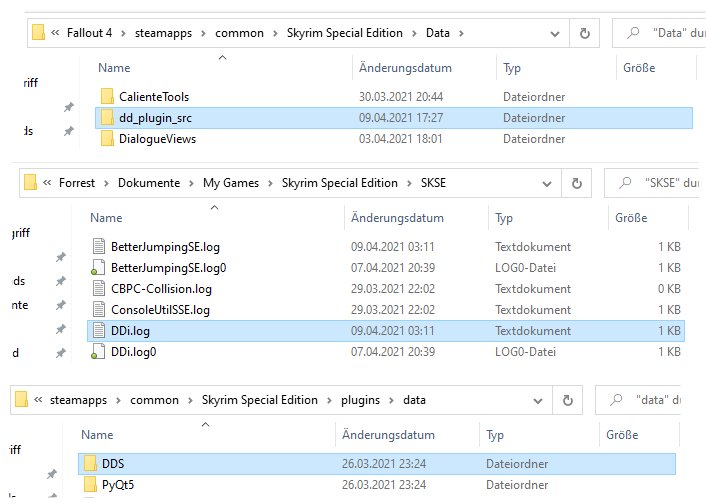
Task: Click LOG0-Datei type of DDi.log0
Action: 525,352
